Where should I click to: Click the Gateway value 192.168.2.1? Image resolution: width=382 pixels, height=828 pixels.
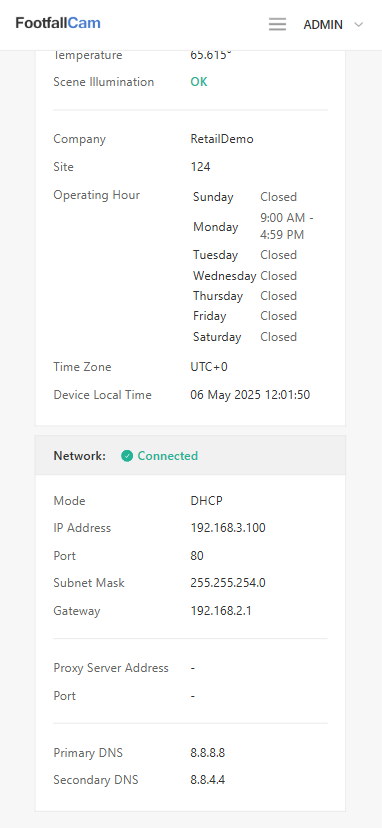(221, 611)
